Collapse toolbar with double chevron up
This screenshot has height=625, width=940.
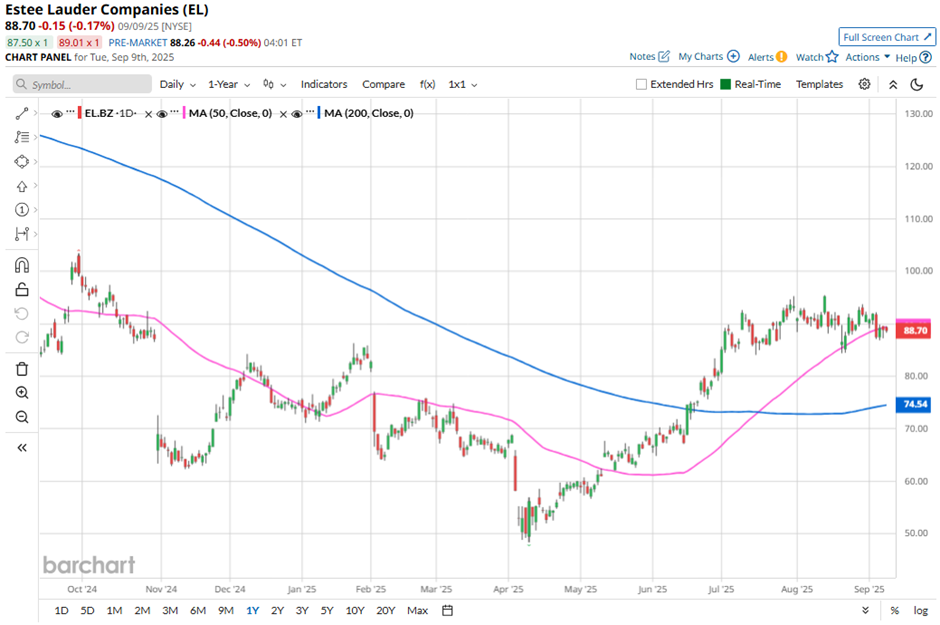[893, 84]
